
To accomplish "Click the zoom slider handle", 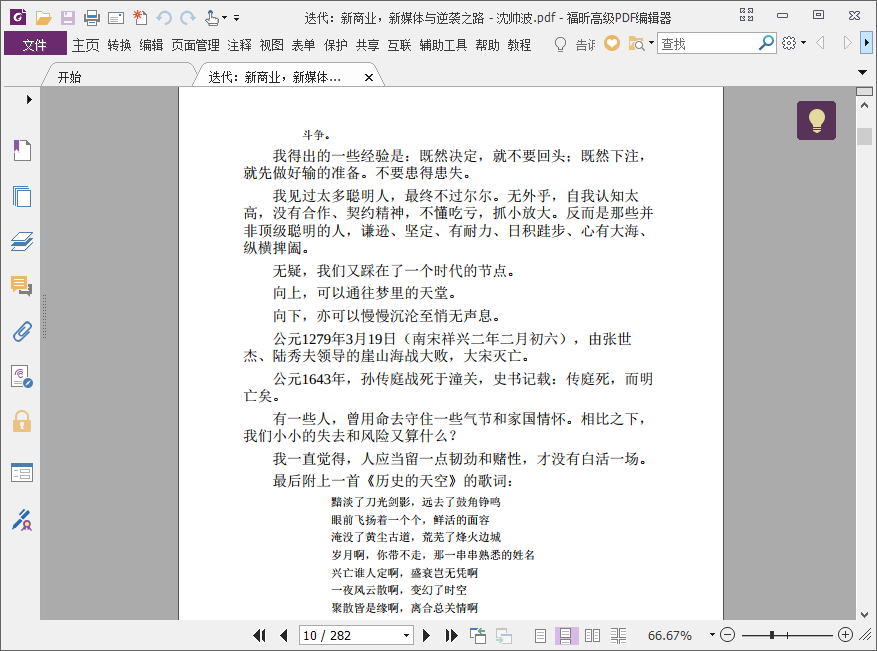I will pyautogui.click(x=772, y=635).
